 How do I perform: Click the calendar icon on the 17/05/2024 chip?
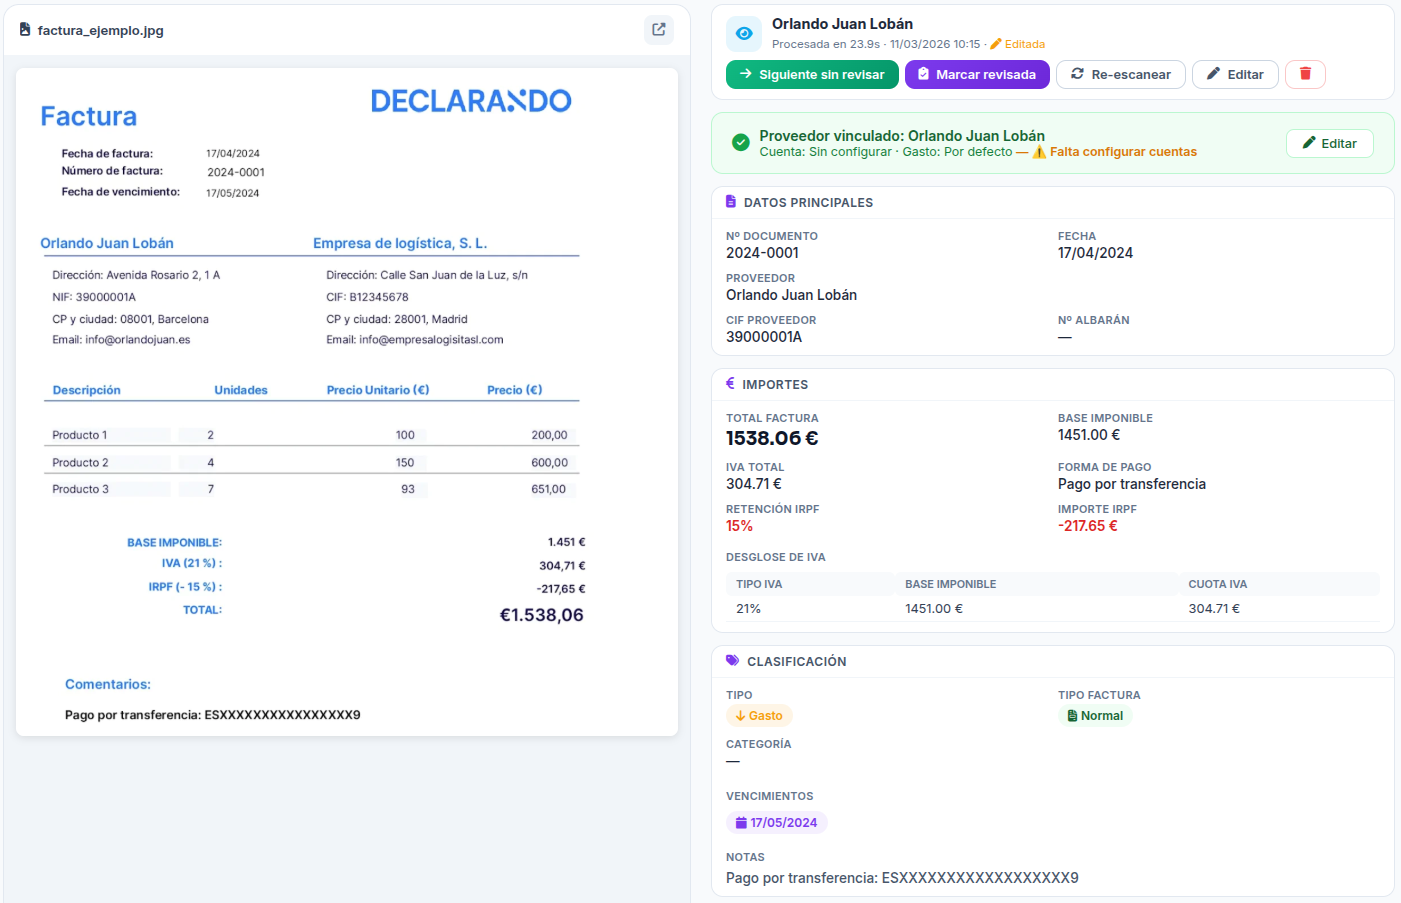[742, 822]
